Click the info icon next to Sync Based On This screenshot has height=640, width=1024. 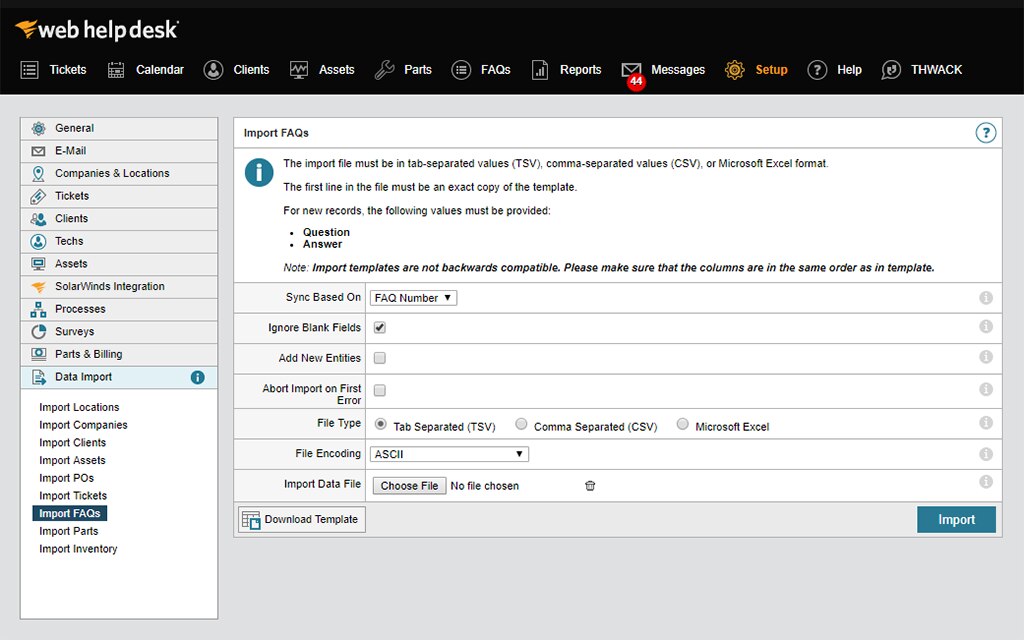[x=985, y=297]
